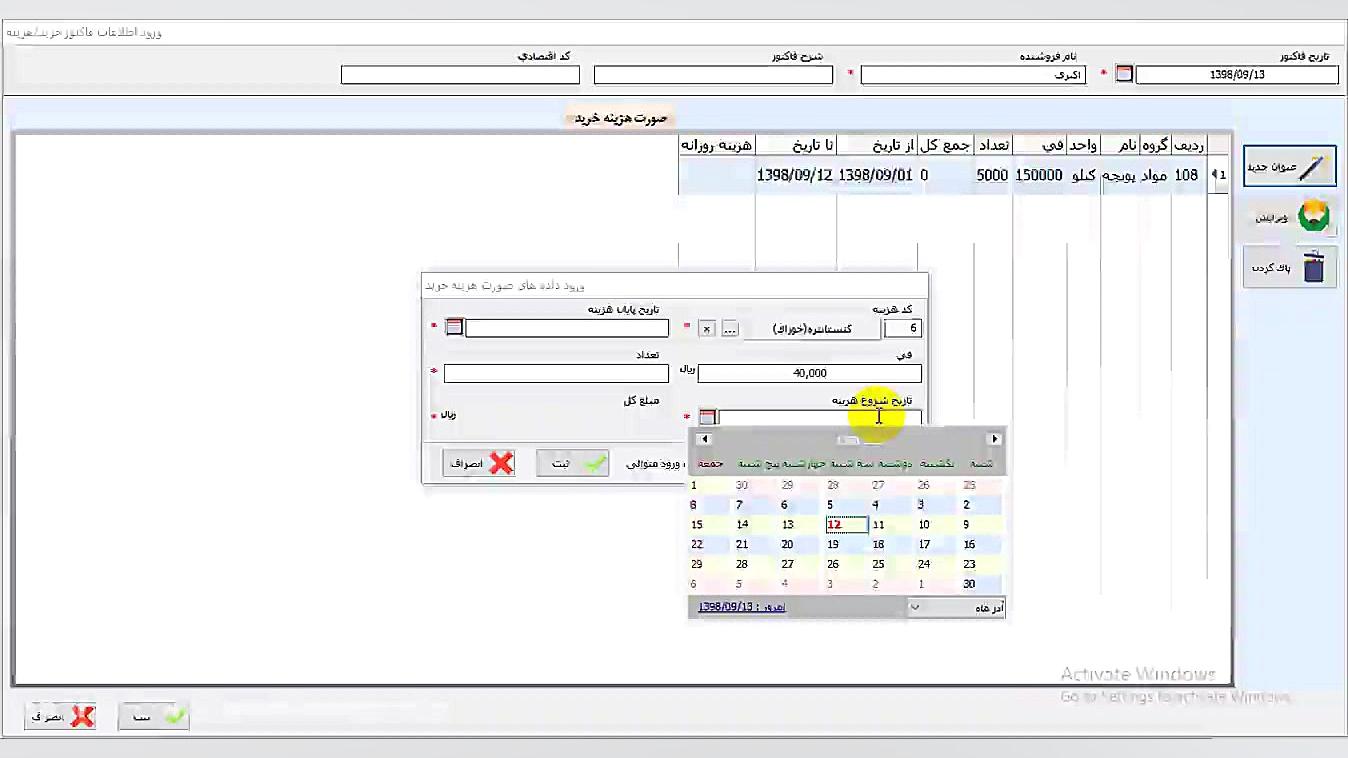Click the cost code field showing 6
This screenshot has width=1348, height=758.
tap(903, 328)
